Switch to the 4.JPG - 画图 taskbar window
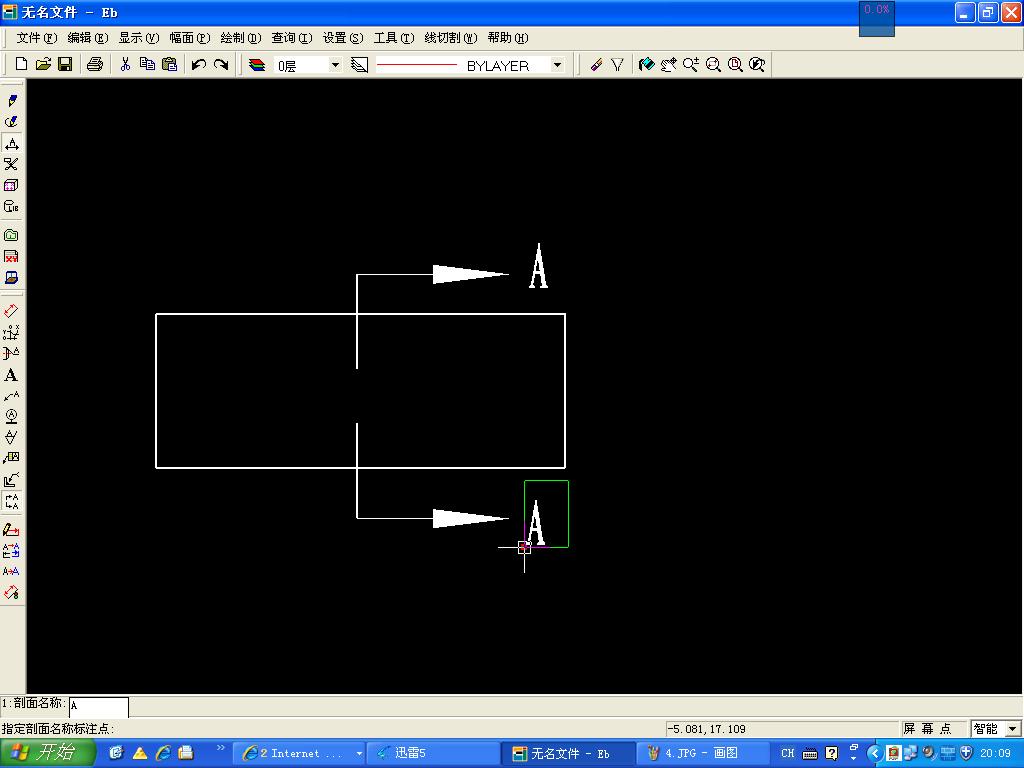 pyautogui.click(x=701, y=753)
